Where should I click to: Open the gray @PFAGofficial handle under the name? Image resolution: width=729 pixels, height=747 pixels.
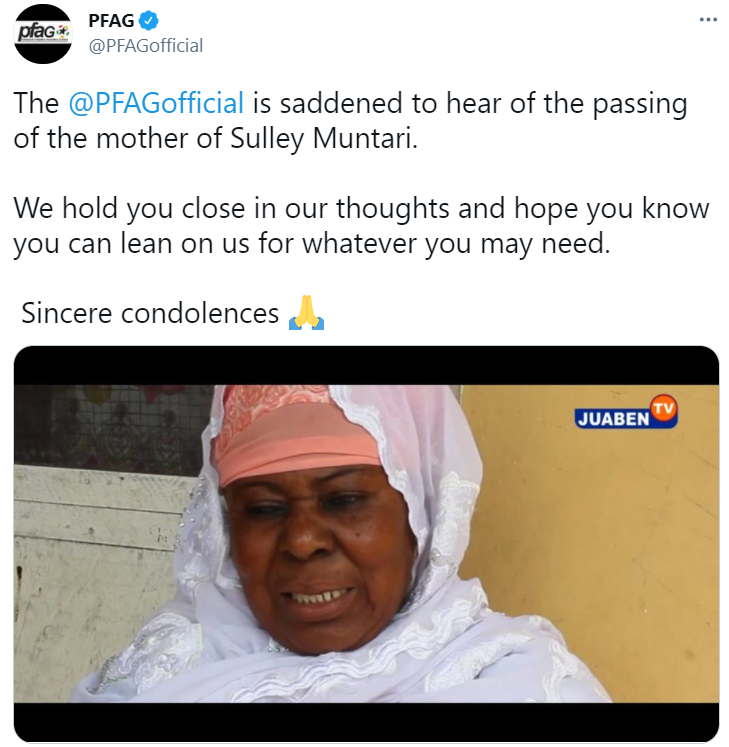point(146,46)
